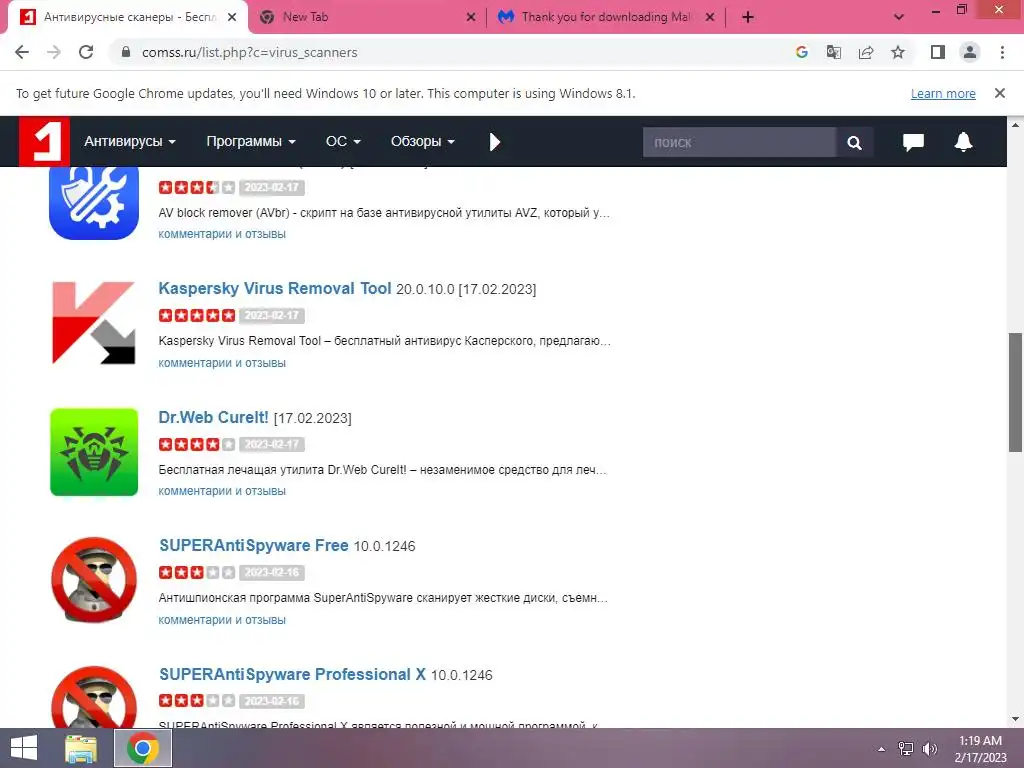Click the 2023-02-16 date badge under SUPERAntiSpyware Free
Viewport: 1024px width, 768px height.
point(272,573)
